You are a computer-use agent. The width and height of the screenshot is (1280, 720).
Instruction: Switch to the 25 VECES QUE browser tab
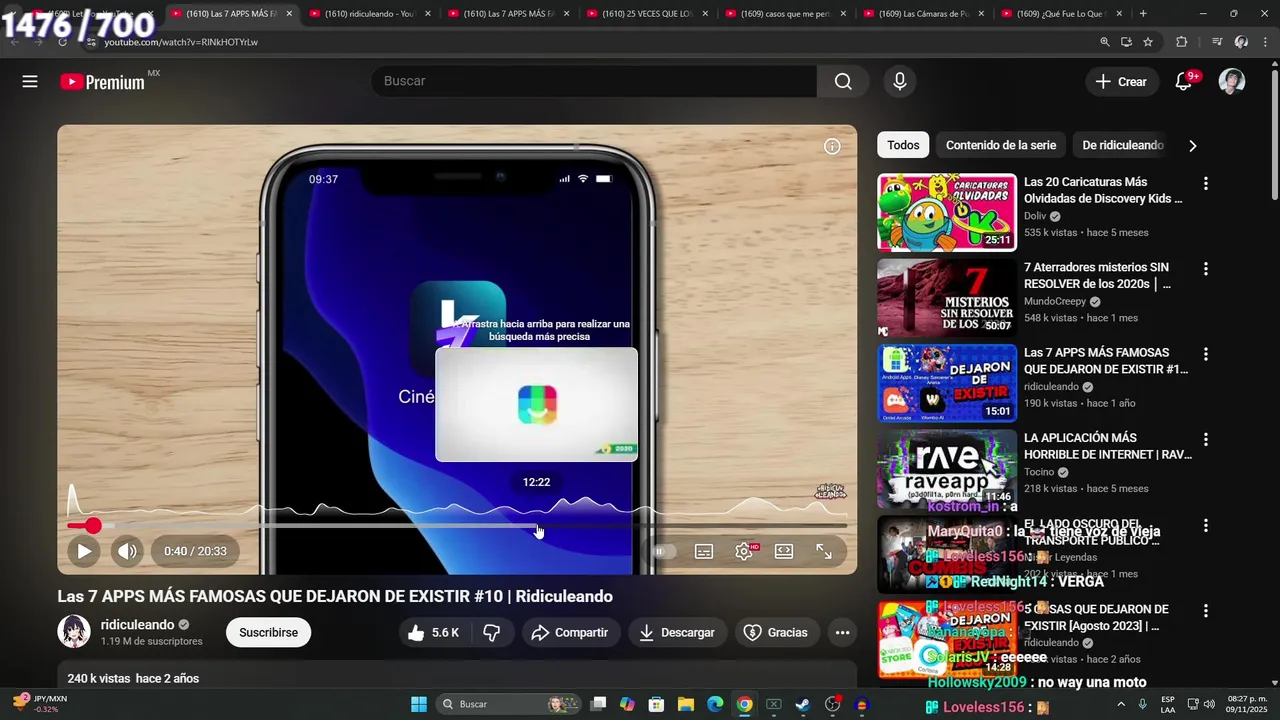click(645, 14)
